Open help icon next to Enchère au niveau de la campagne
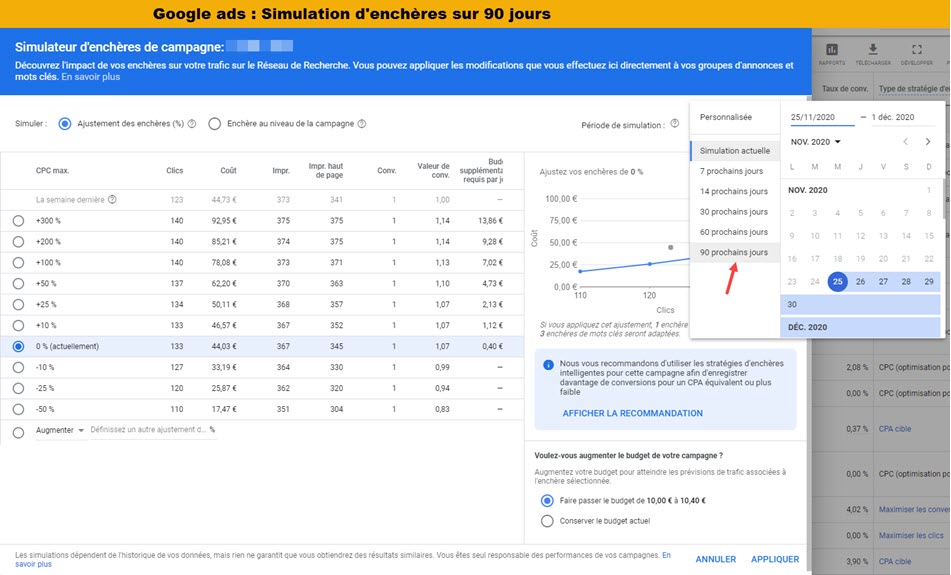 coord(361,124)
